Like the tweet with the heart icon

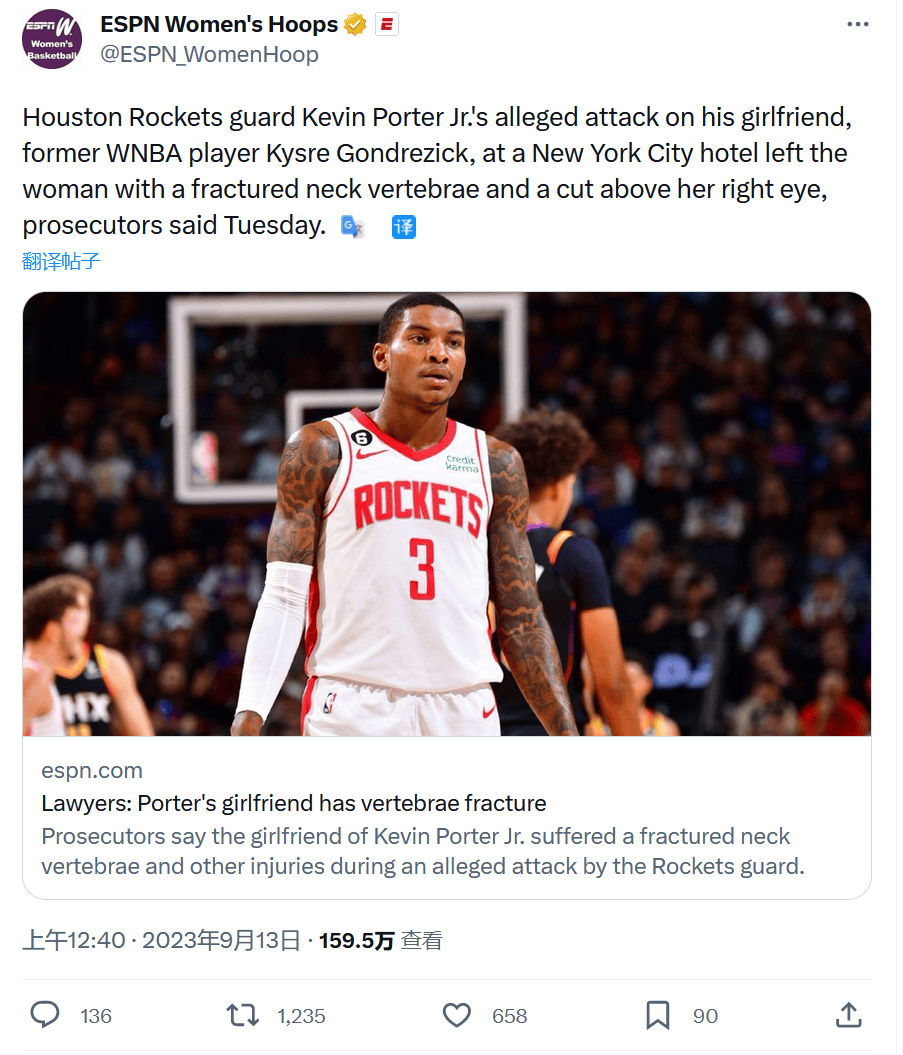(457, 1015)
